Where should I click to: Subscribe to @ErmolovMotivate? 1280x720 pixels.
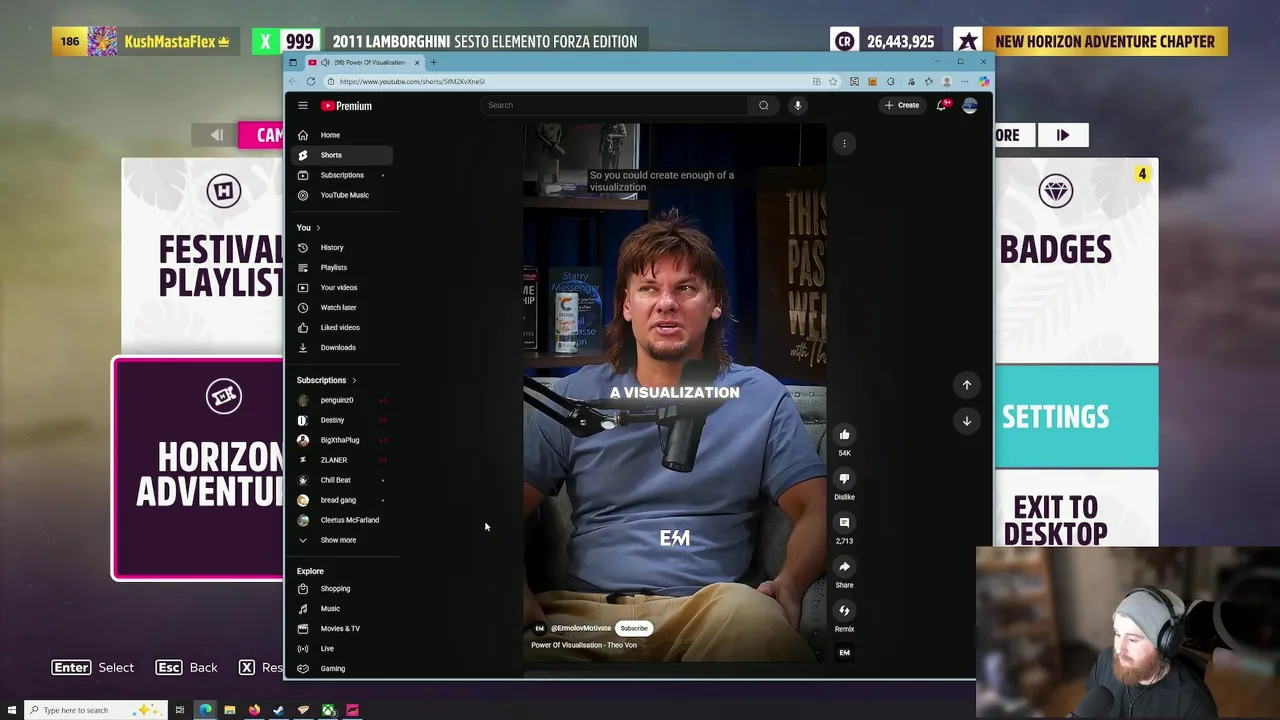(x=634, y=628)
